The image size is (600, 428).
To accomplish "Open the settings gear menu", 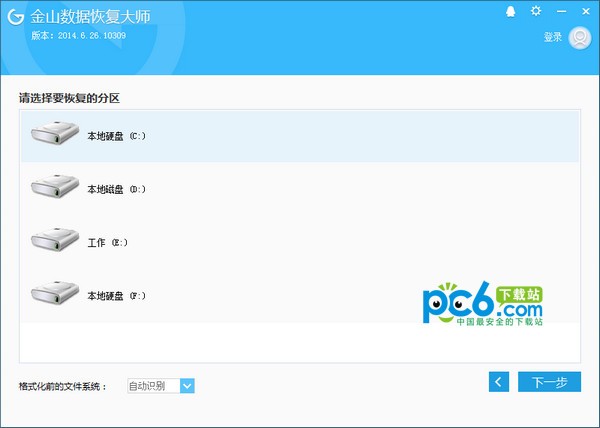I will (536, 11).
